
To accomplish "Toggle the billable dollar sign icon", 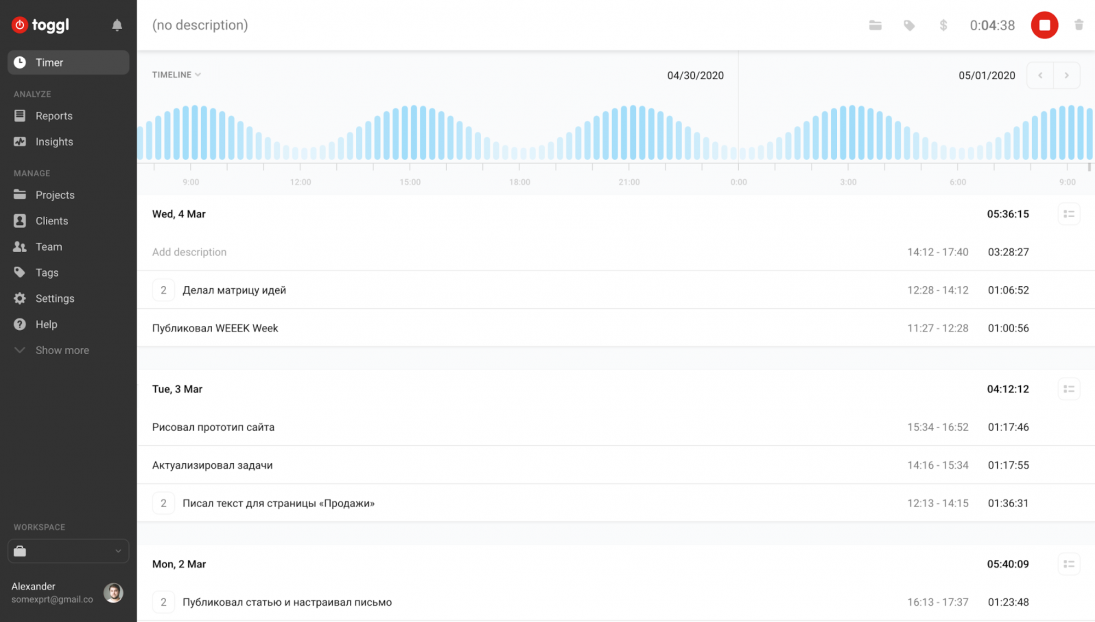I will tap(943, 25).
